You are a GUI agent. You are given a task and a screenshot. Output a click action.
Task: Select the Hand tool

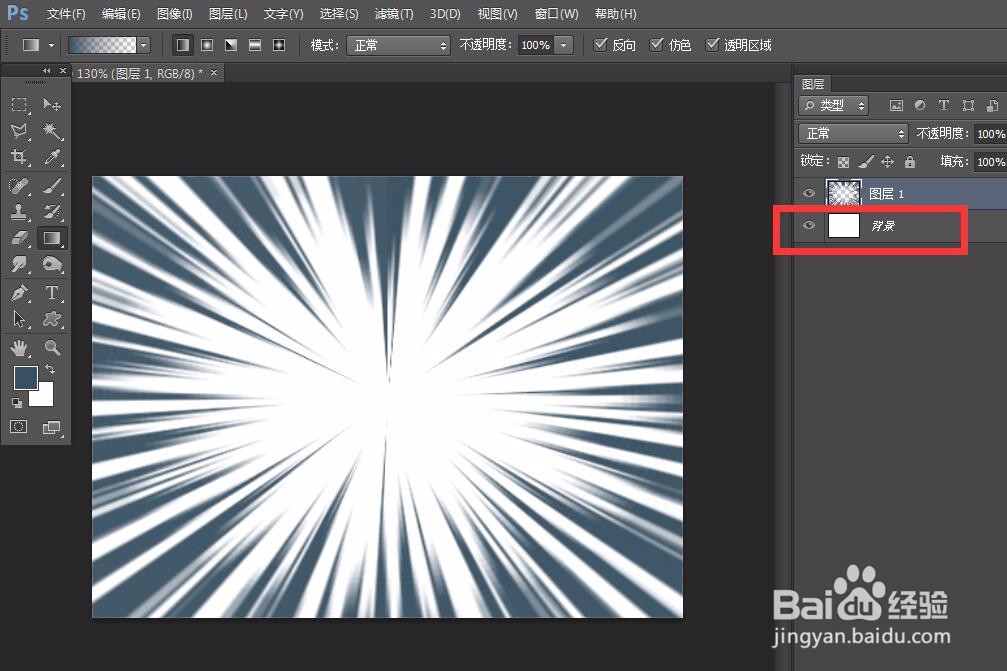pyautogui.click(x=19, y=348)
